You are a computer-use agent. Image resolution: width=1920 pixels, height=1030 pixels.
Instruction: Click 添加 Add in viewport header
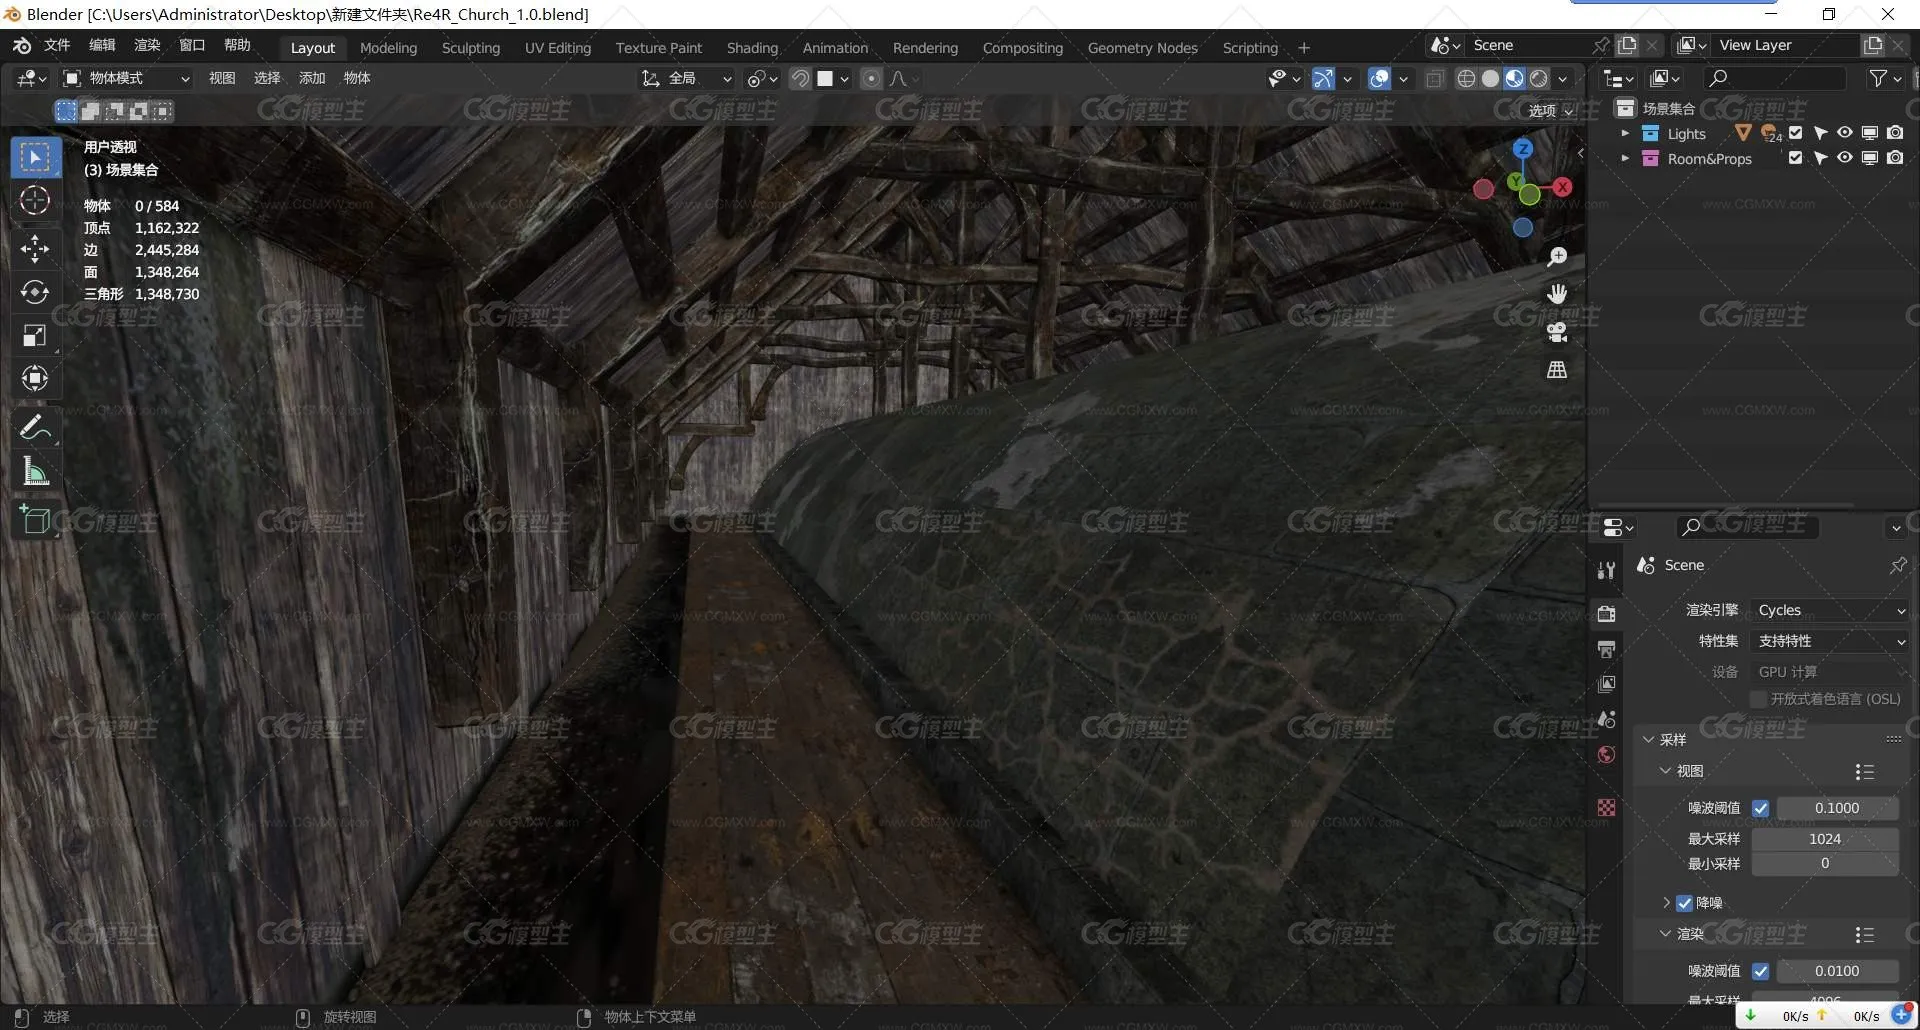[312, 78]
